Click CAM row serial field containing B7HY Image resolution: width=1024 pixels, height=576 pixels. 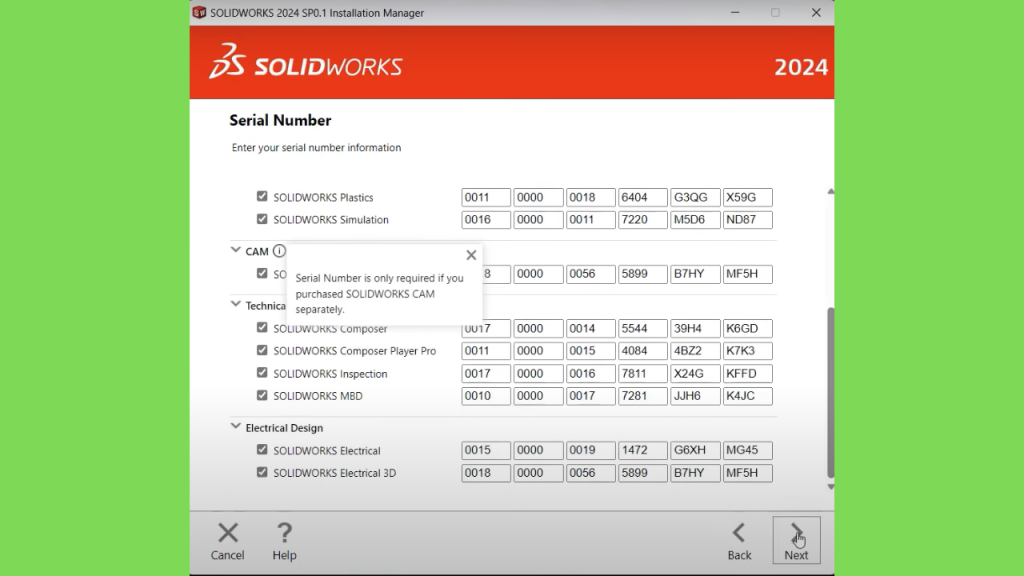(695, 274)
